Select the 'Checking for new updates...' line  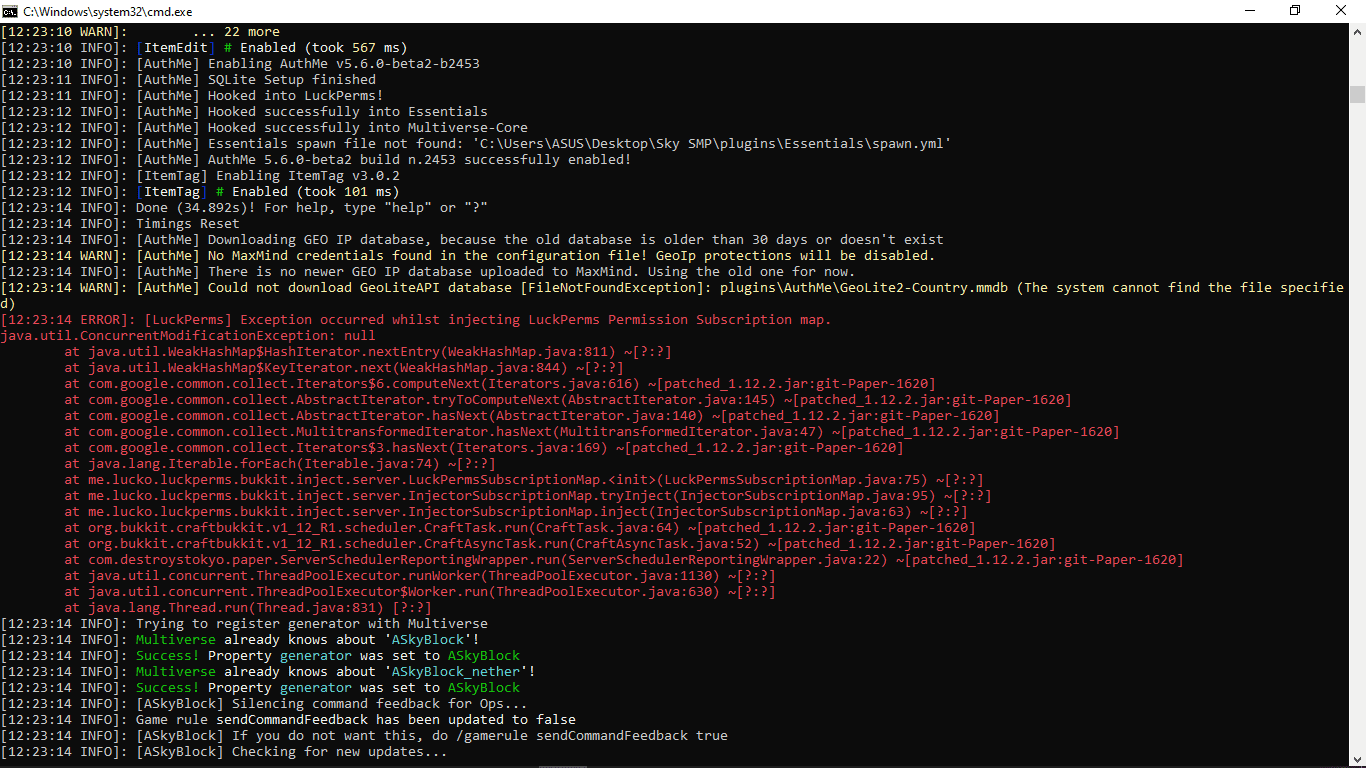pos(224,752)
